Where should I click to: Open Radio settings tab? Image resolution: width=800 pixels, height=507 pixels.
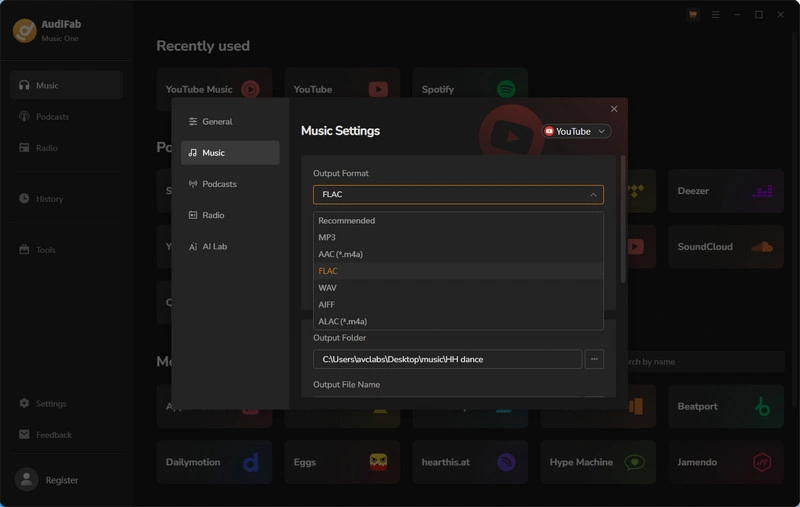coord(230,215)
